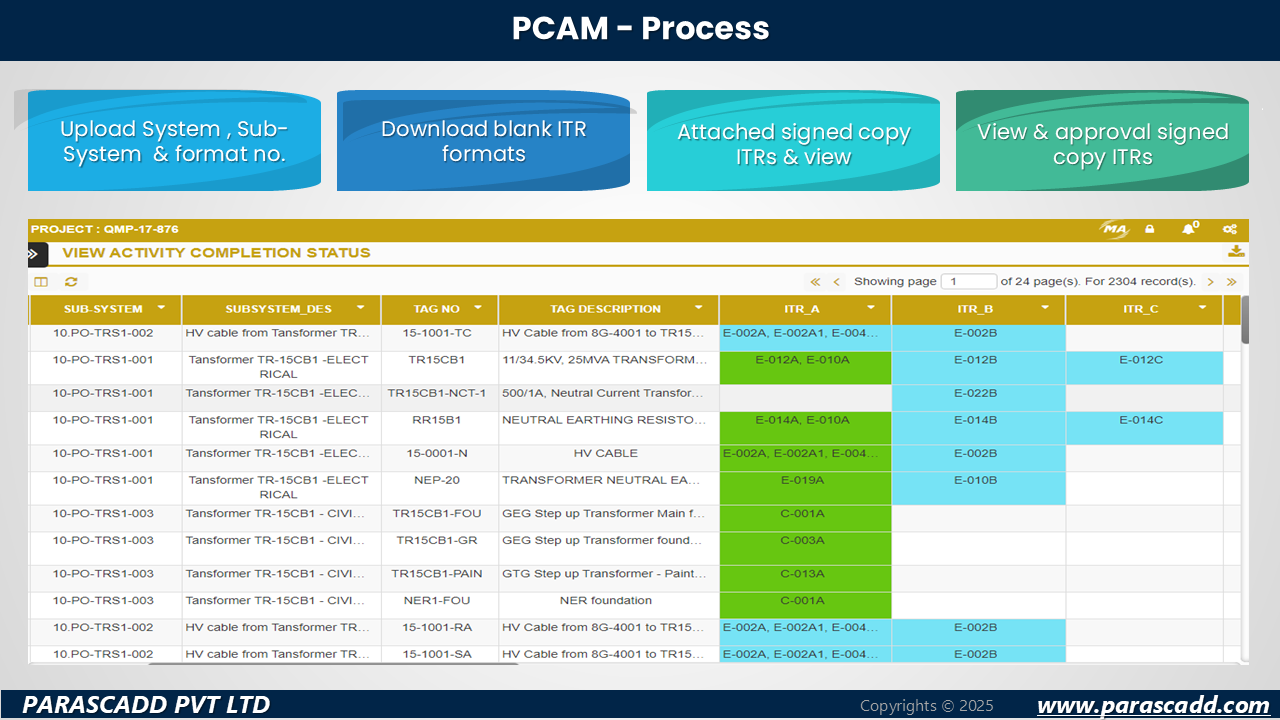Open the www.parascadd.com link
The height and width of the screenshot is (720, 1280).
[x=1153, y=705]
